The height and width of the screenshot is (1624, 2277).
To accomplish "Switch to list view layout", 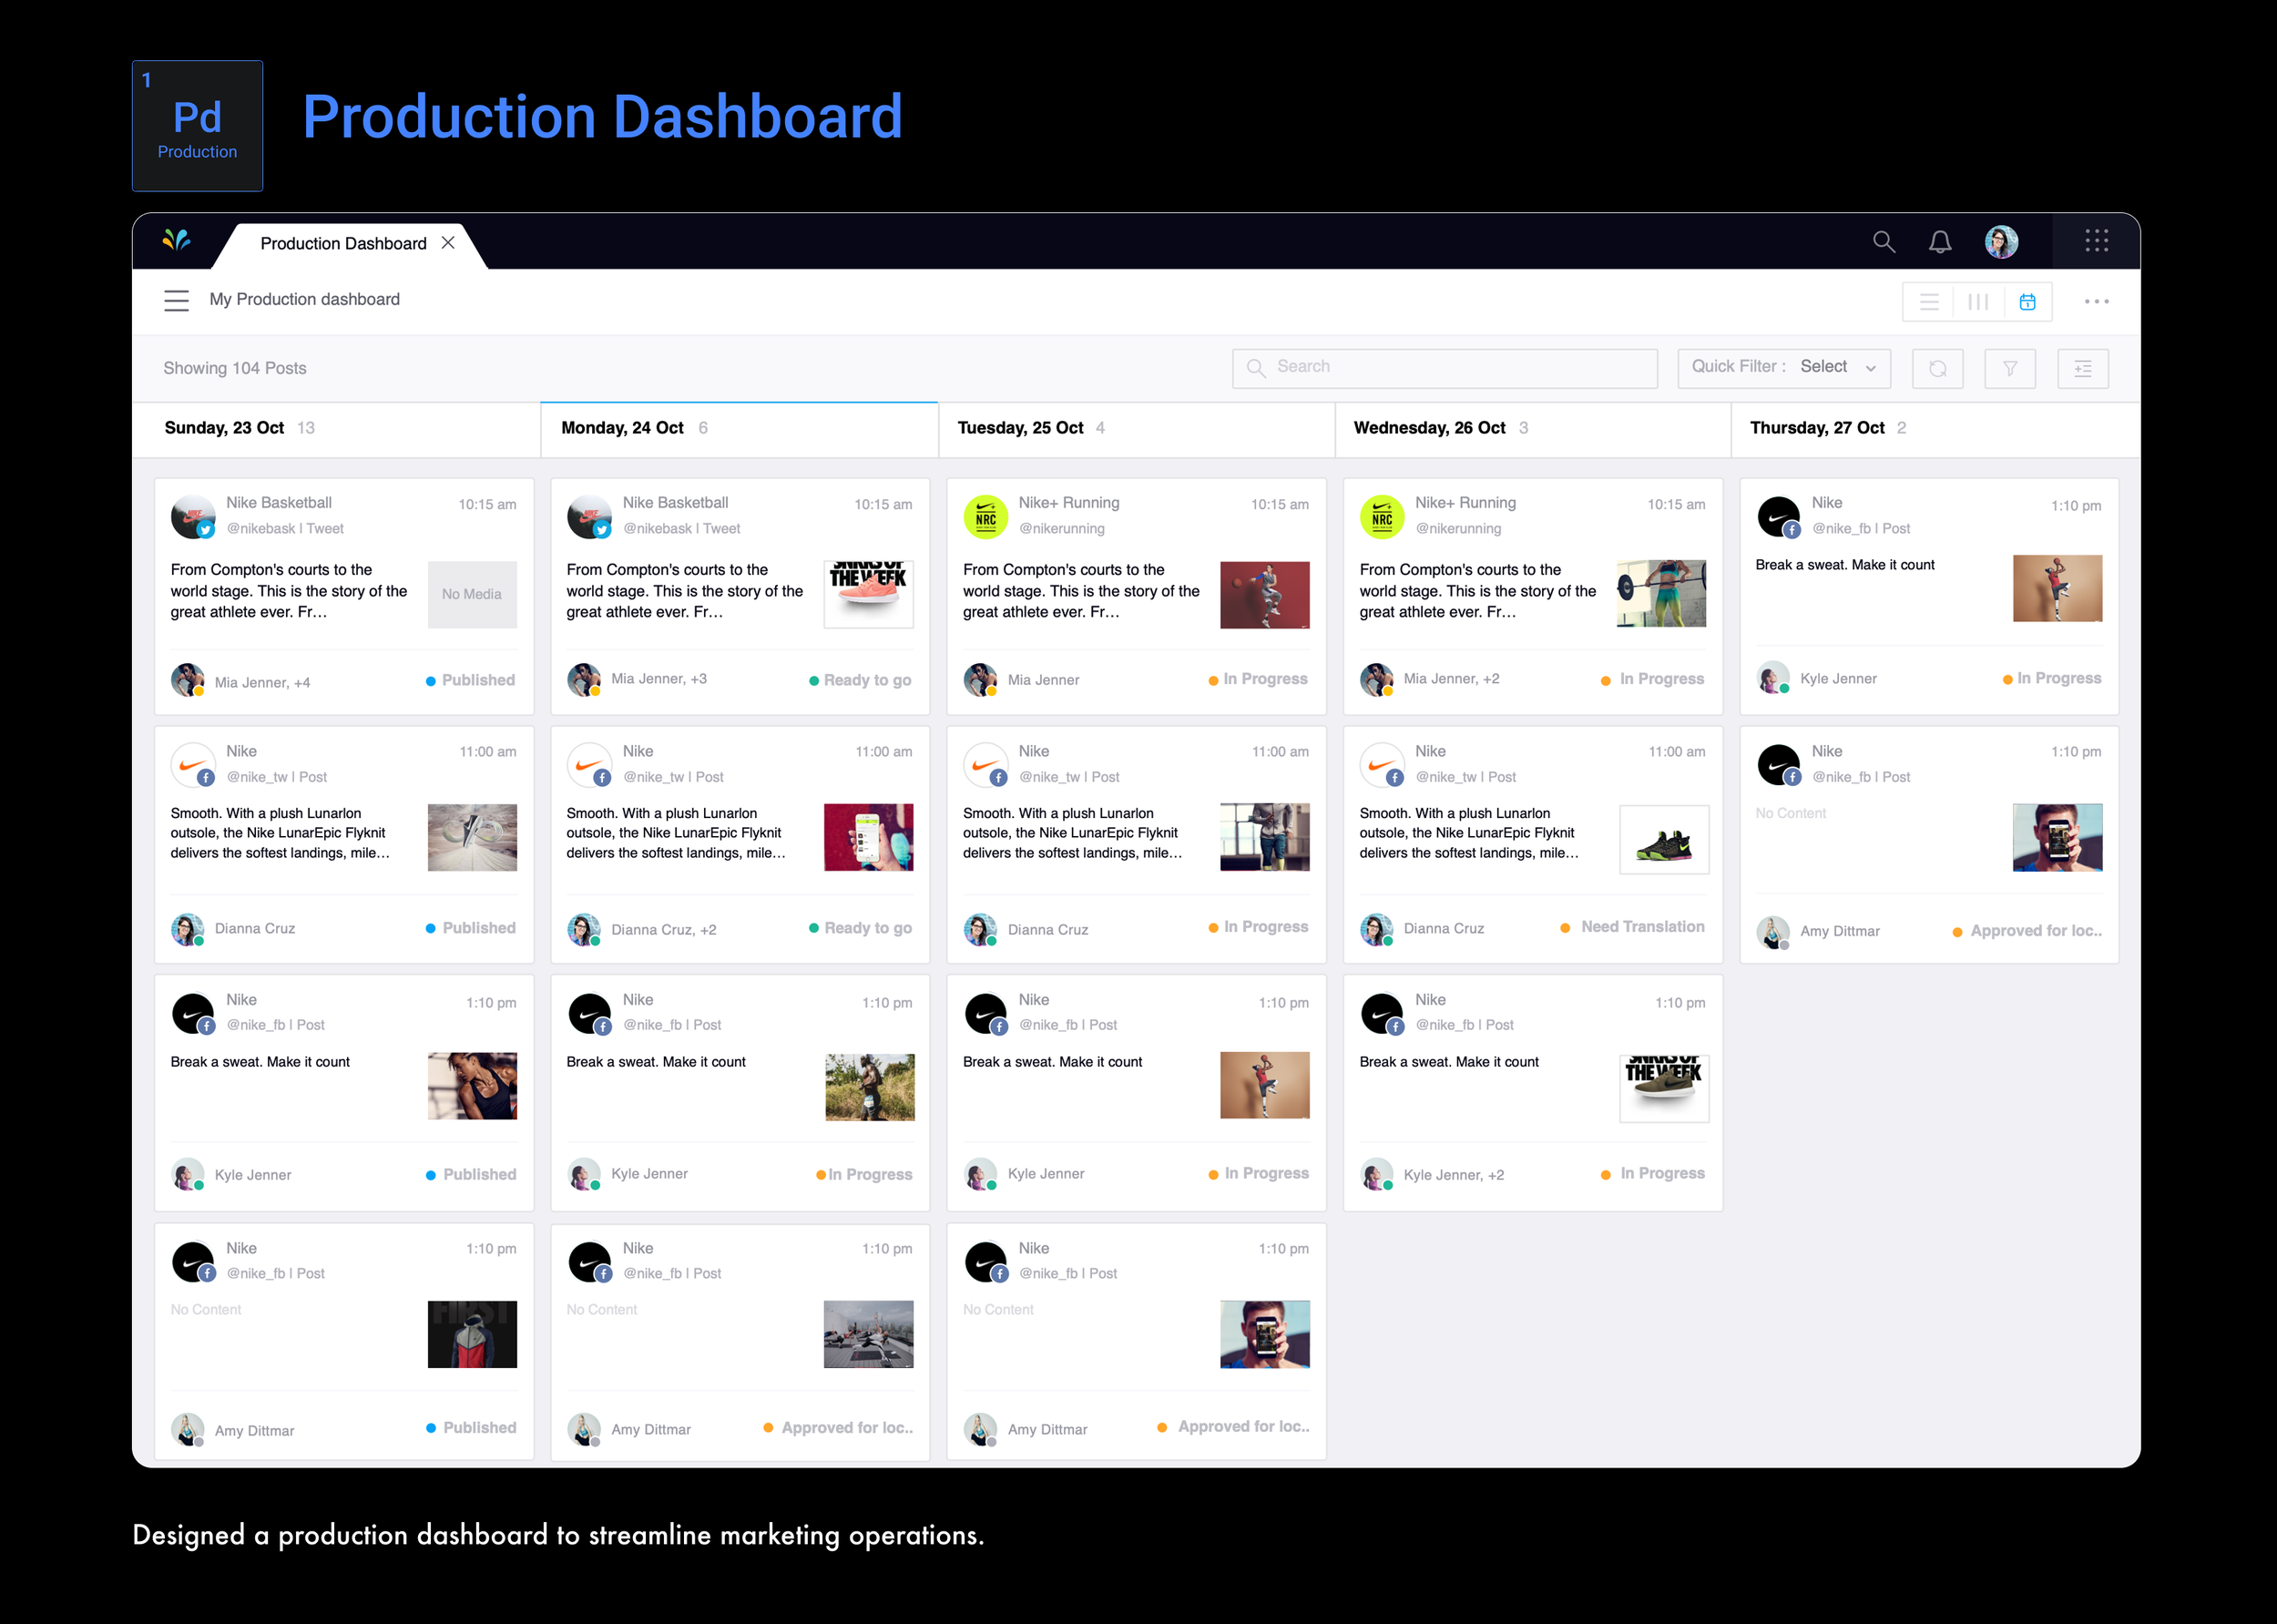I will click(x=1928, y=302).
